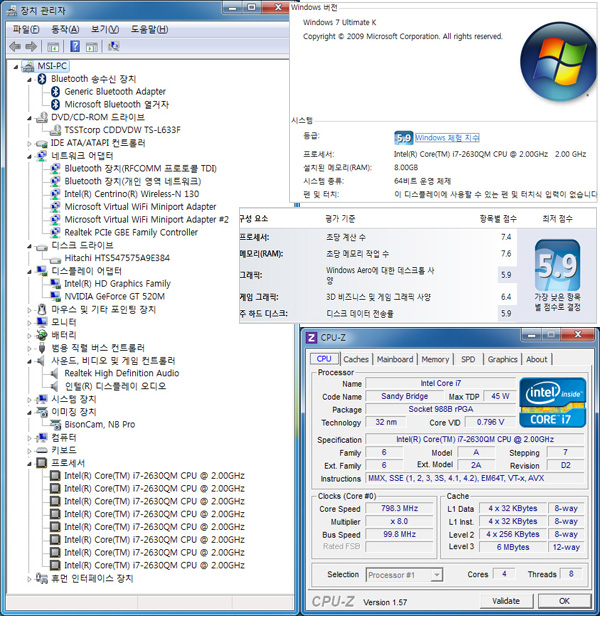The height and width of the screenshot is (618, 600).
Task: Click the Socket 988B rPGA package value
Action: coord(440,409)
